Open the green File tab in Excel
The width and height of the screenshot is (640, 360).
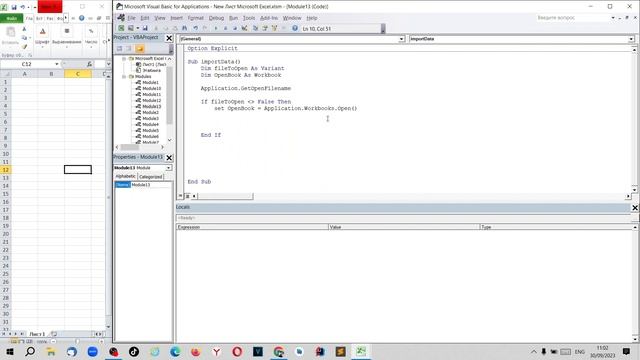tap(11, 18)
